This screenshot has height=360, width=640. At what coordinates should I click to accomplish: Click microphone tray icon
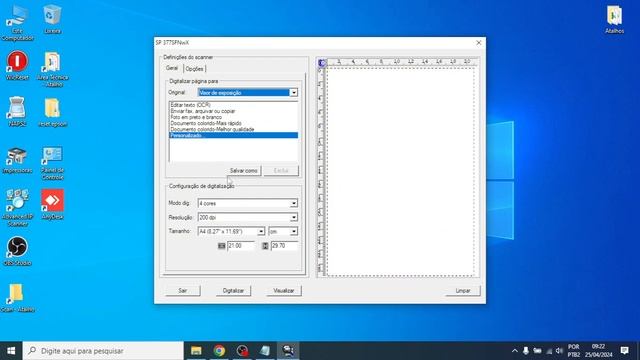click(526, 351)
